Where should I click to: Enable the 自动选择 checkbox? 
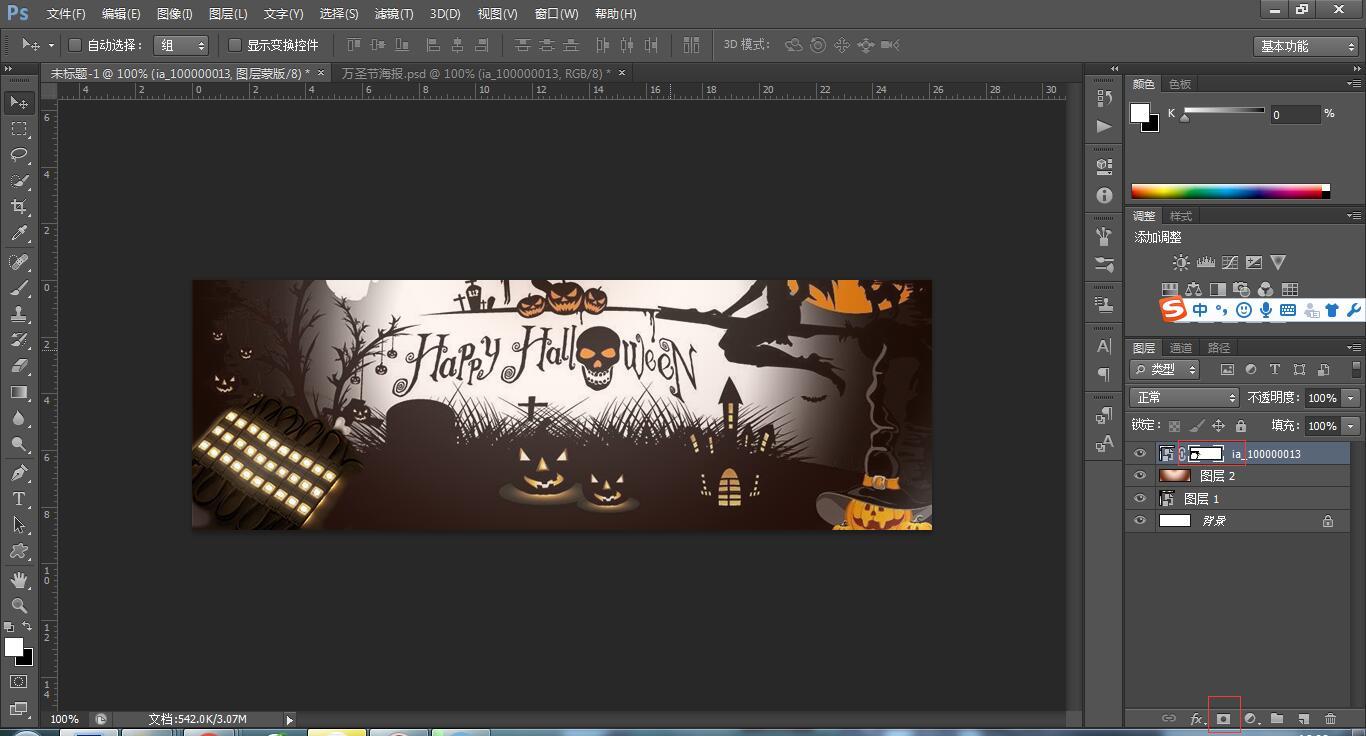(75, 45)
